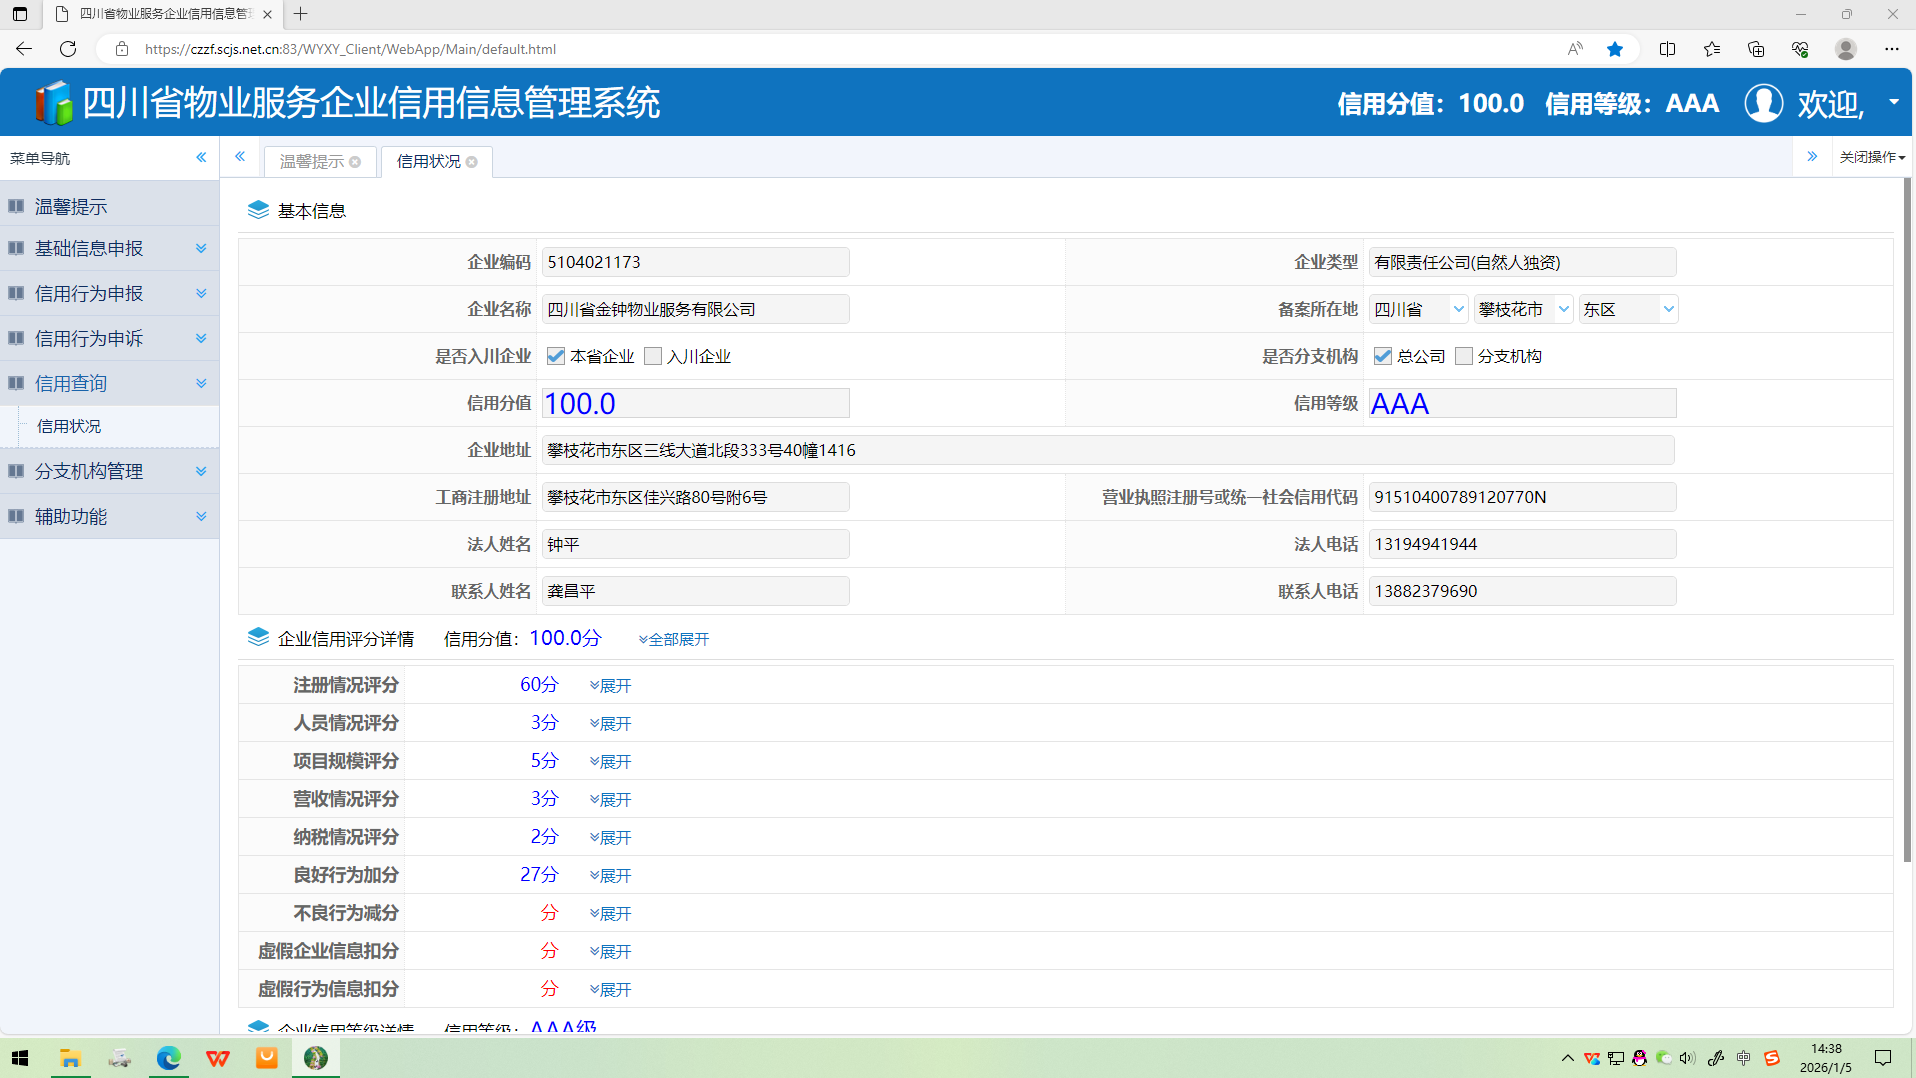
Task: Click the 企业地址 input field
Action: coord(1106,451)
